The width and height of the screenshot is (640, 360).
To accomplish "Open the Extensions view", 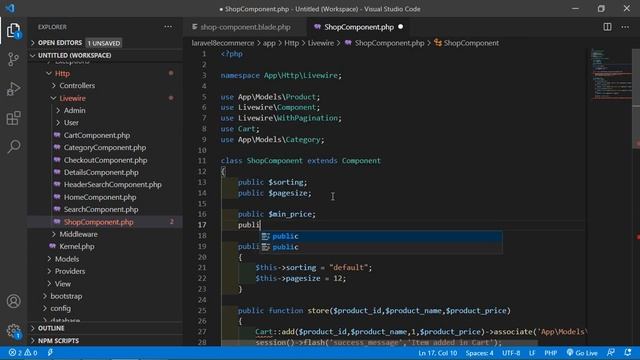I will pos(13,118).
